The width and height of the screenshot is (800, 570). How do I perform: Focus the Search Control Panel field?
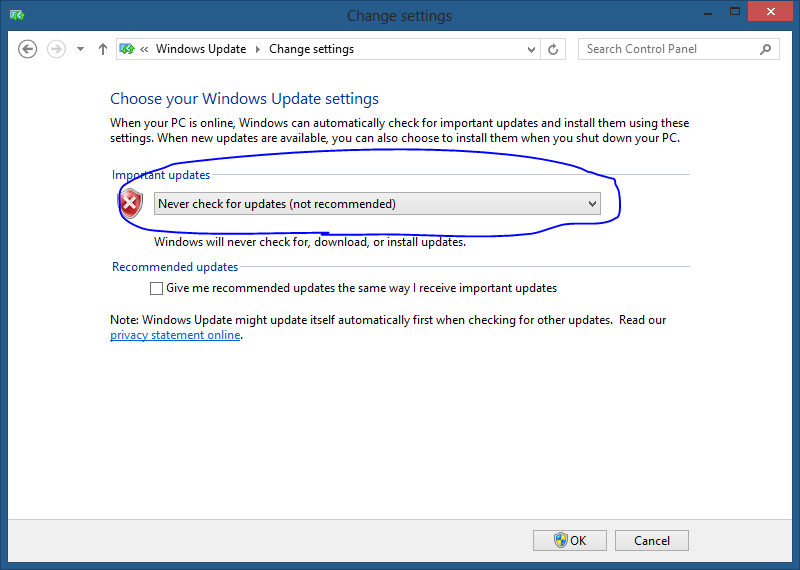pos(679,49)
